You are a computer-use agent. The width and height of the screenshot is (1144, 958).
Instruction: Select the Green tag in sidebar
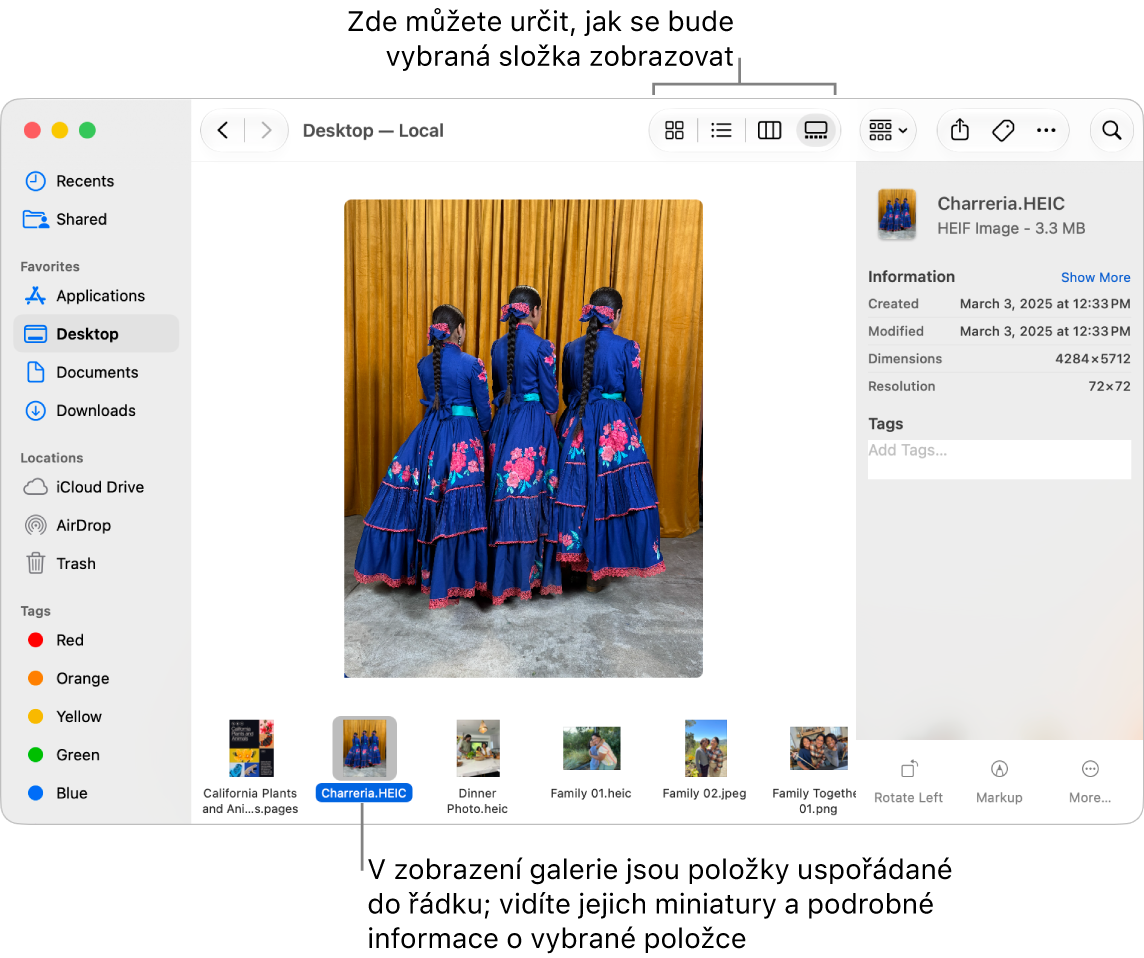(x=96, y=754)
